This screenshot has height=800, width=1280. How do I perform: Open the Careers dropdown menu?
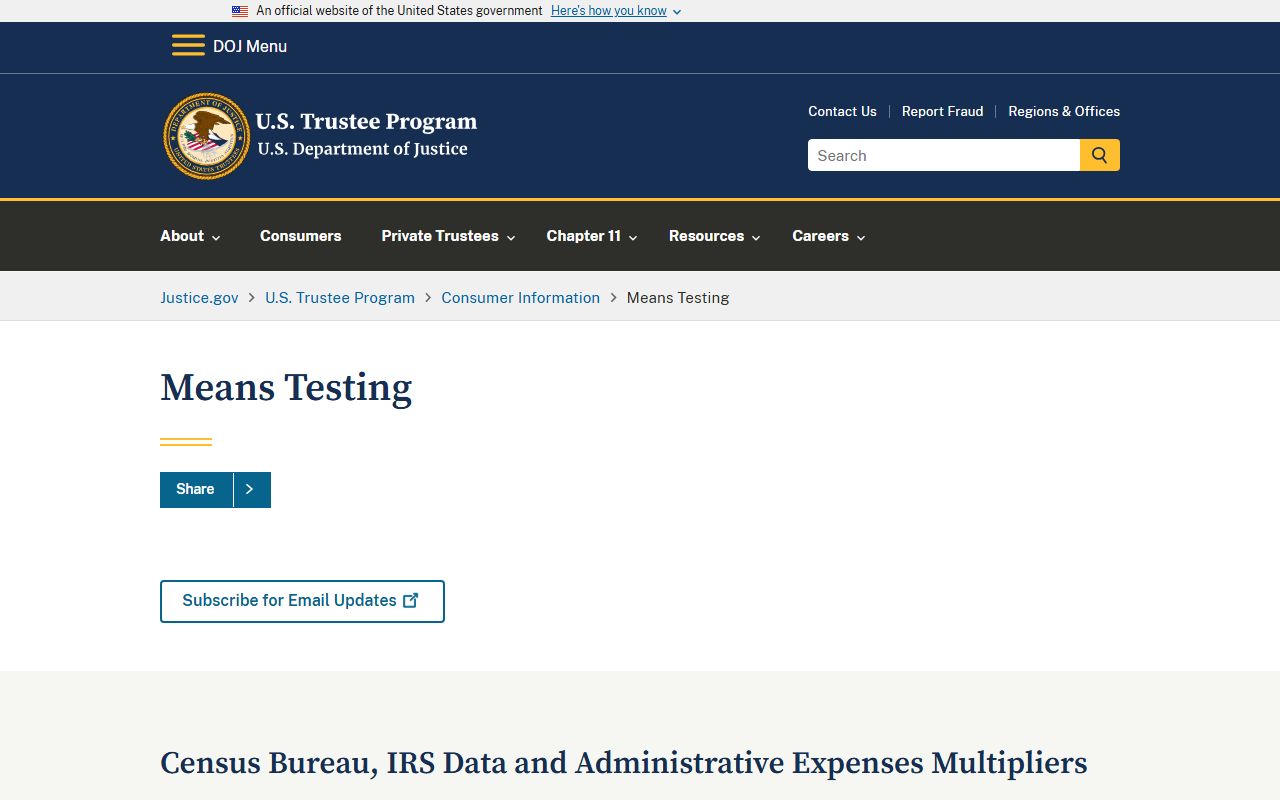pyautogui.click(x=829, y=236)
